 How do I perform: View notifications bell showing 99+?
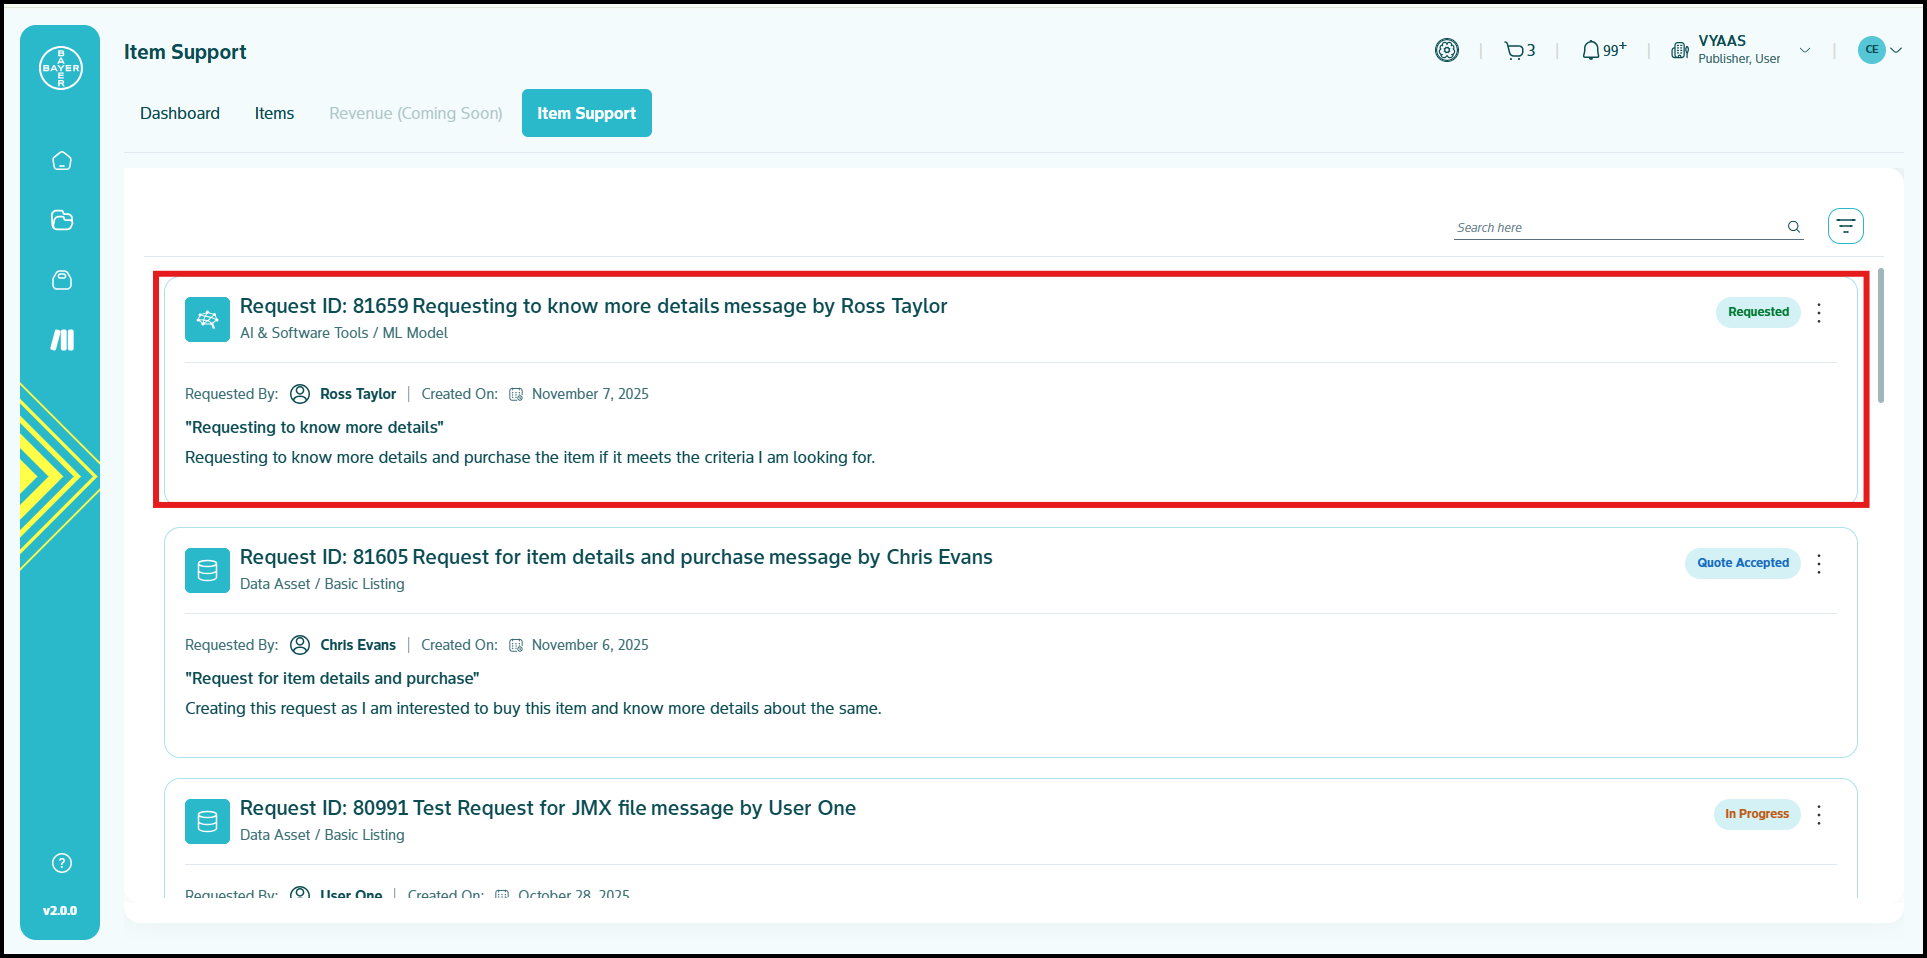(1603, 50)
